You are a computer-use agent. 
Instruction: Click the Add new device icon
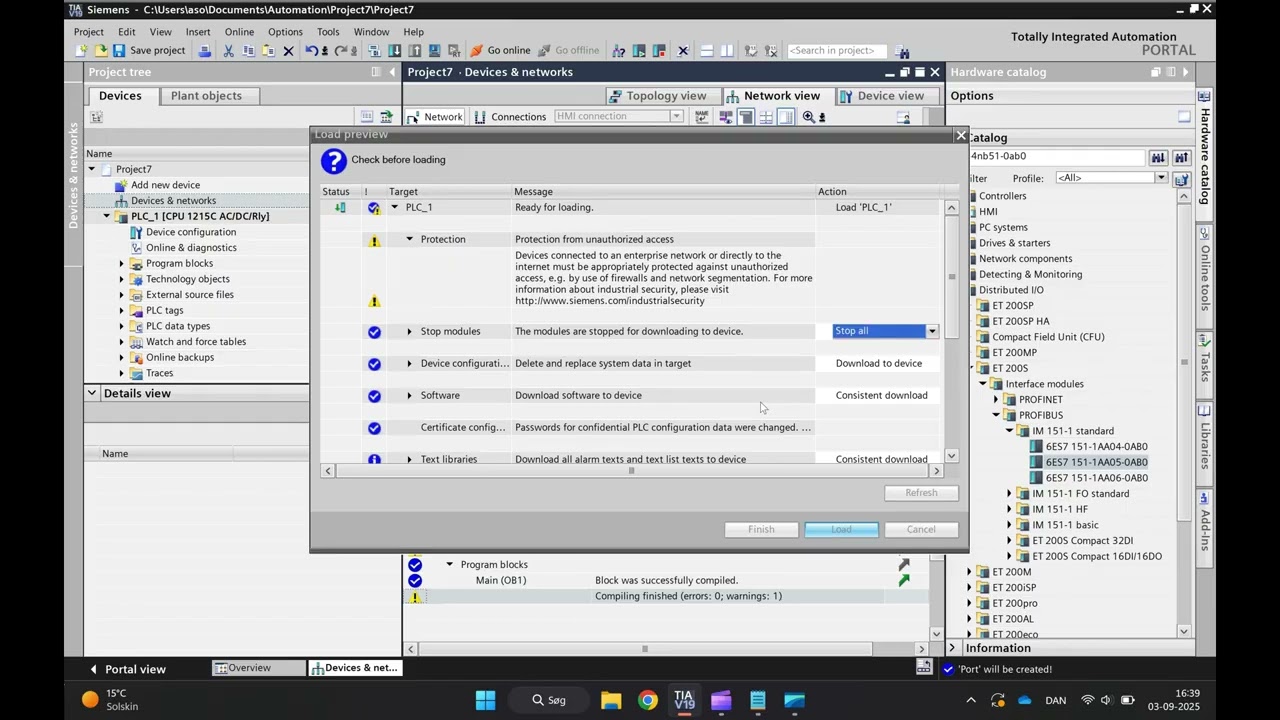tap(121, 185)
